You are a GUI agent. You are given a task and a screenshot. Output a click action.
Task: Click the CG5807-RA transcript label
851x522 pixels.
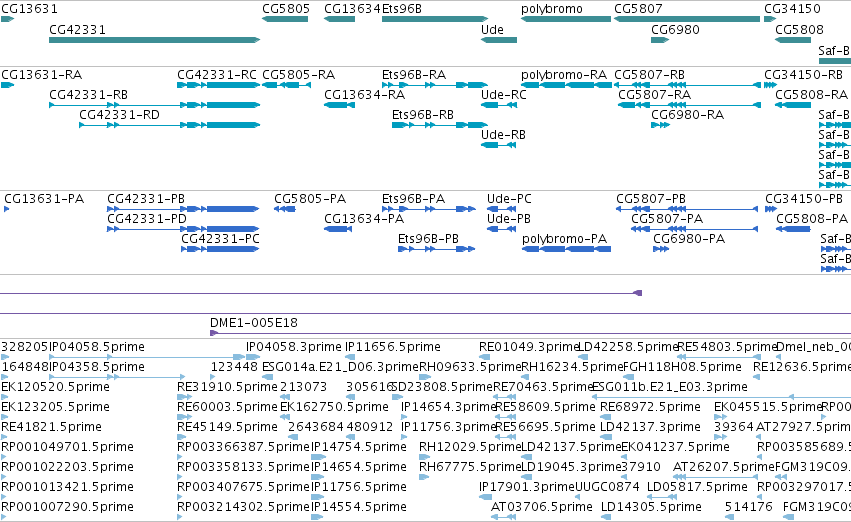[655, 95]
